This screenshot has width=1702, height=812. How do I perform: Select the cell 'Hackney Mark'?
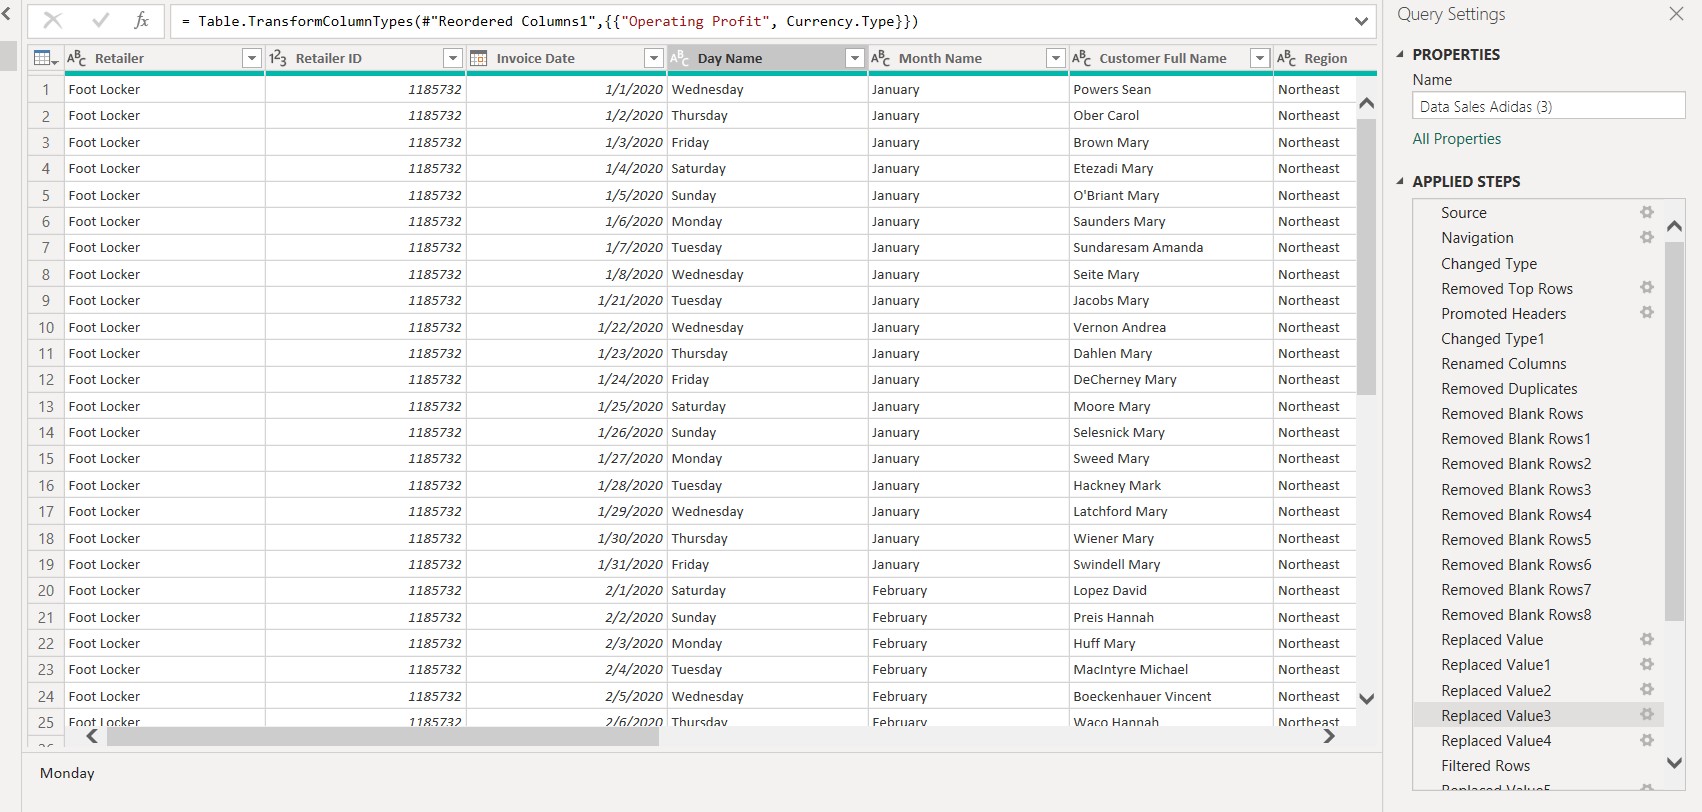[x=1170, y=485]
